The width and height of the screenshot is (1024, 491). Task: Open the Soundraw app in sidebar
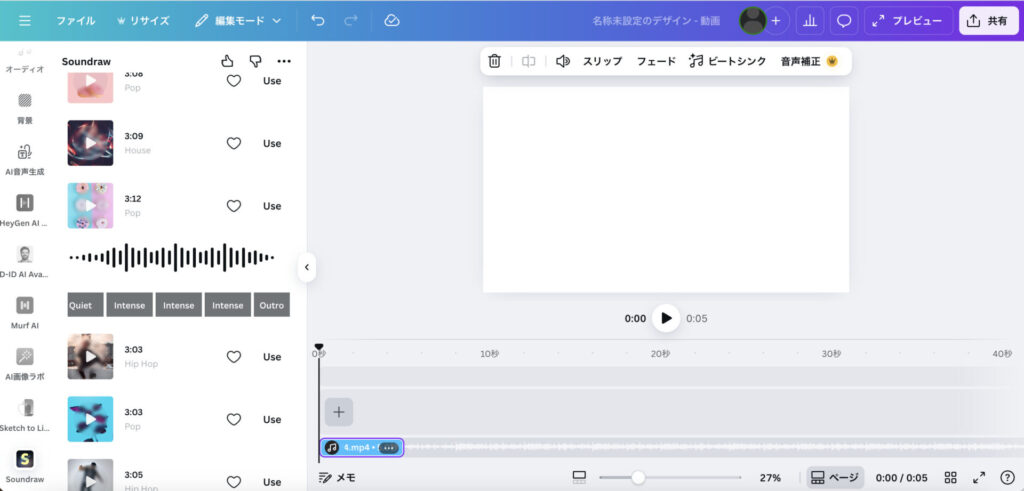coord(25,460)
